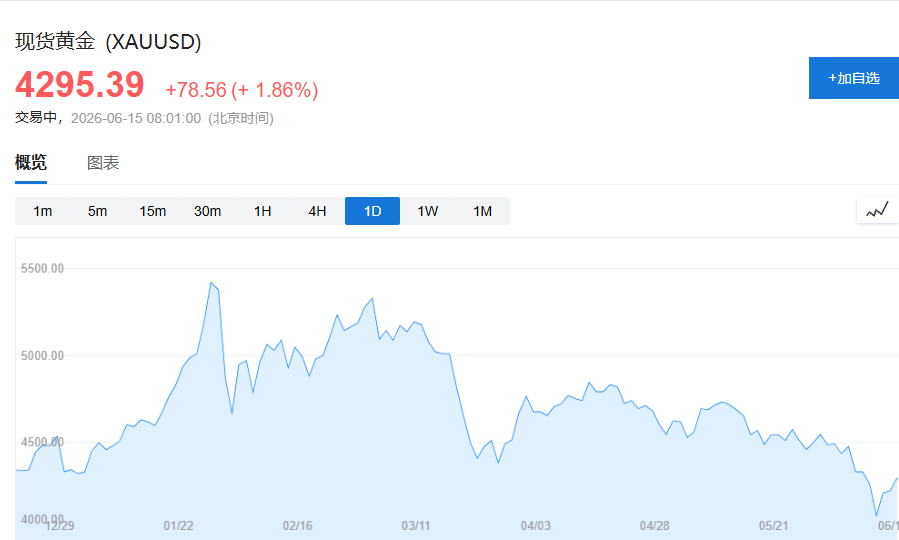Click the active 1D interval button

point(373,211)
